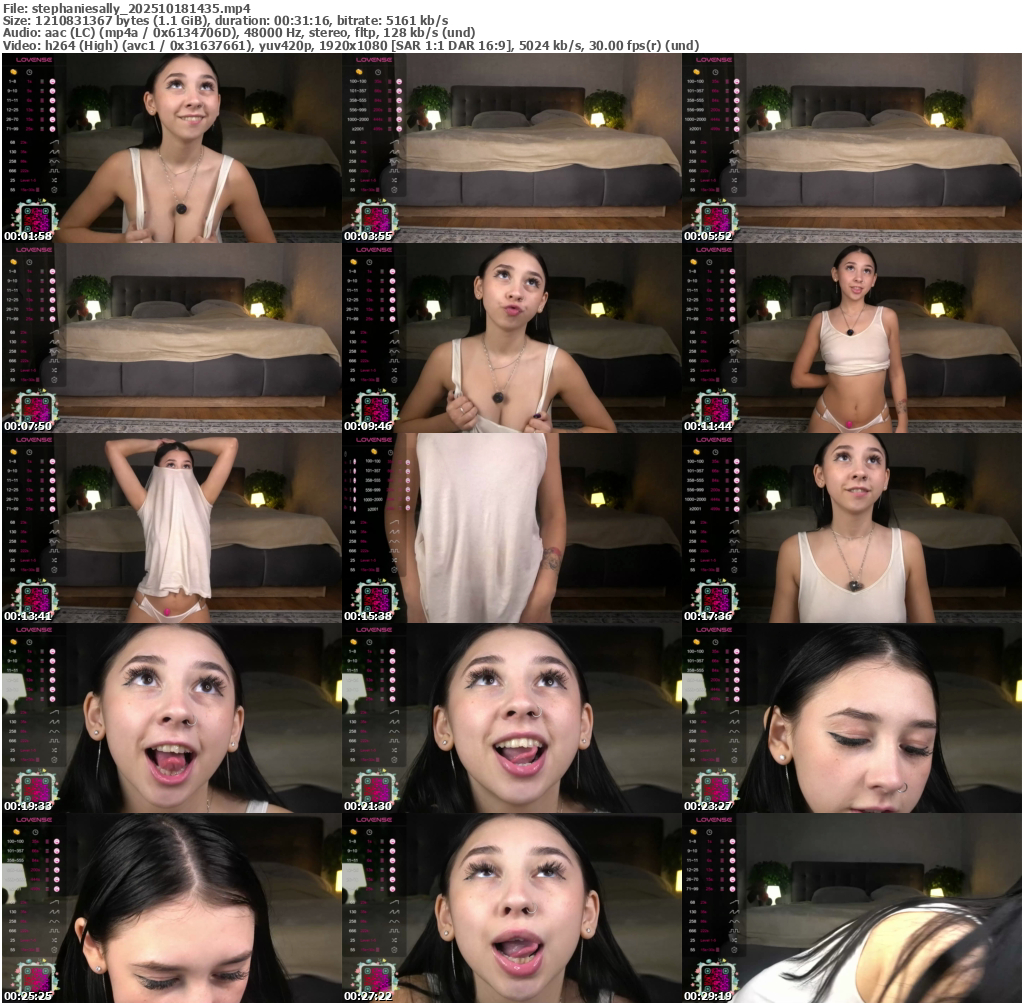
Task: Click the pink widget icon in the 00:29:19 frame
Action: [716, 979]
